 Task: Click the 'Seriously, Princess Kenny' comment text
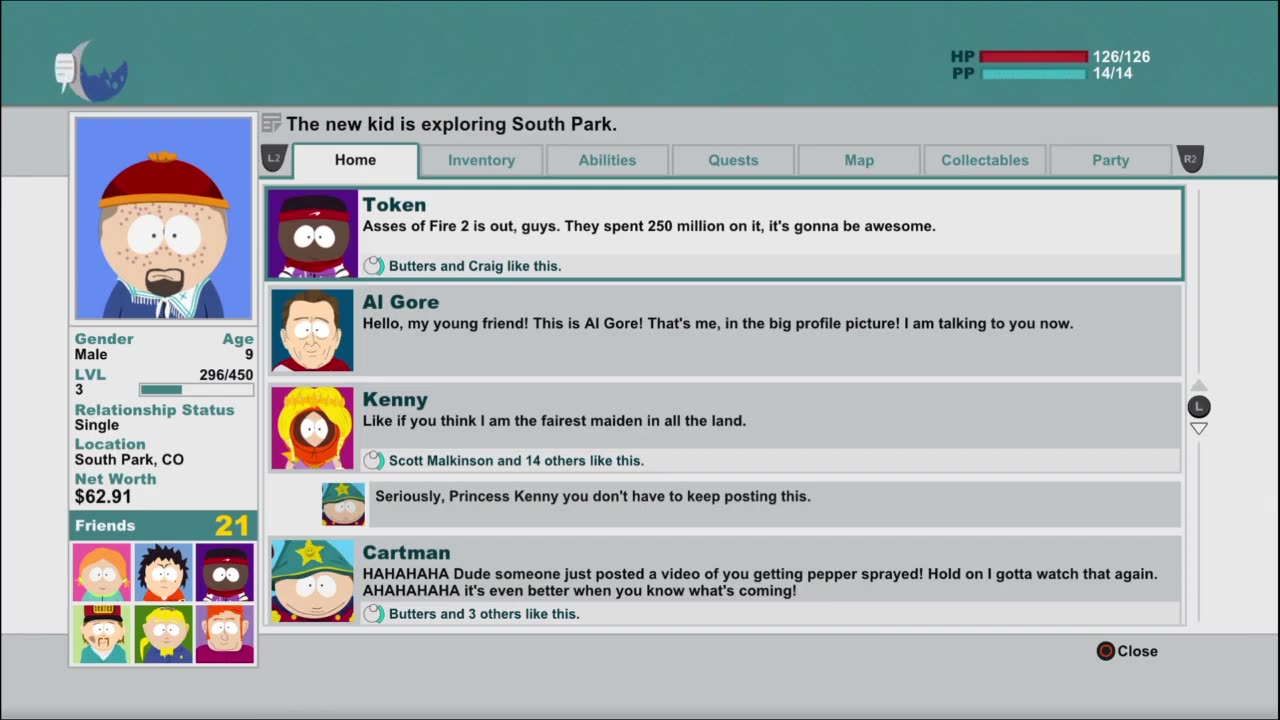pyautogui.click(x=593, y=497)
